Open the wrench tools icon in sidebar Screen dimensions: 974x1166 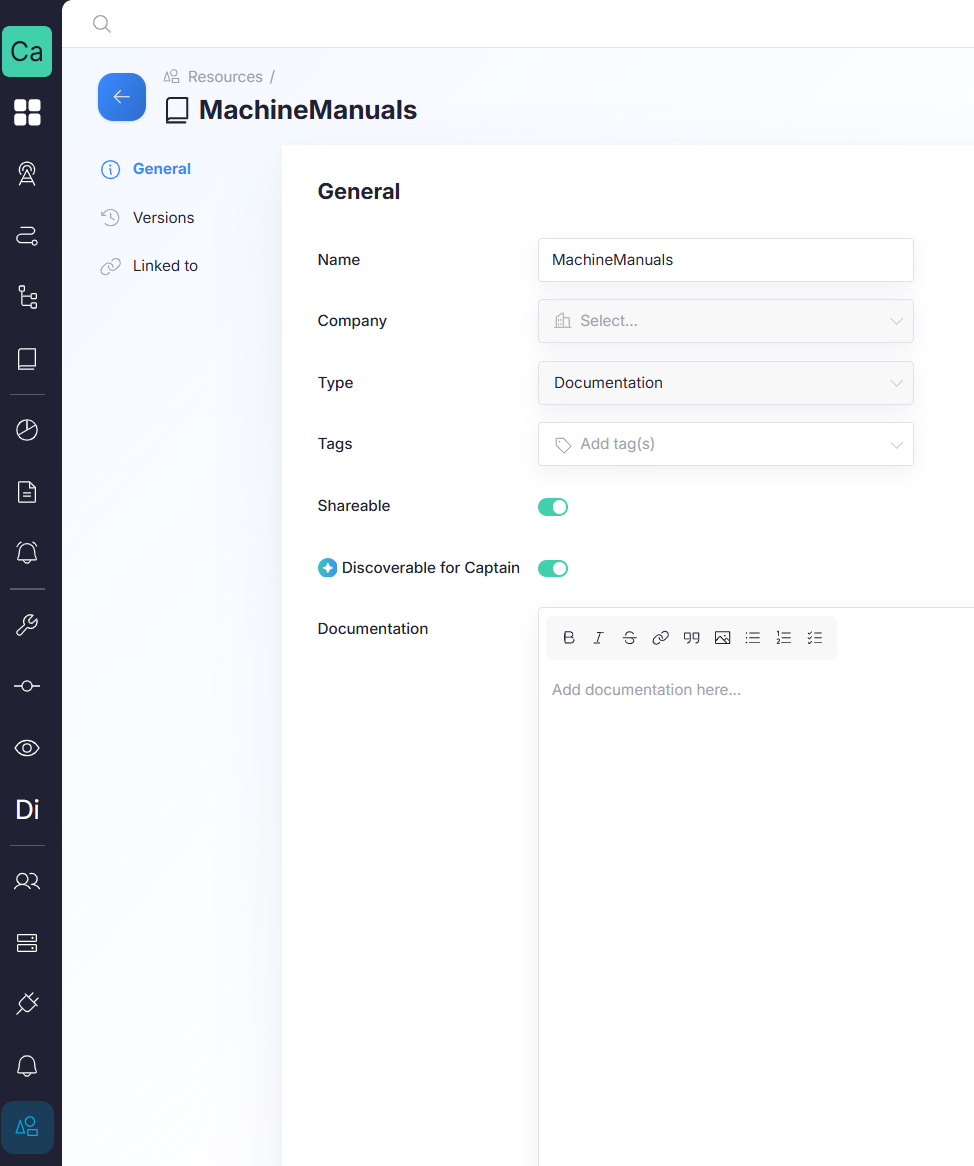tap(27, 625)
